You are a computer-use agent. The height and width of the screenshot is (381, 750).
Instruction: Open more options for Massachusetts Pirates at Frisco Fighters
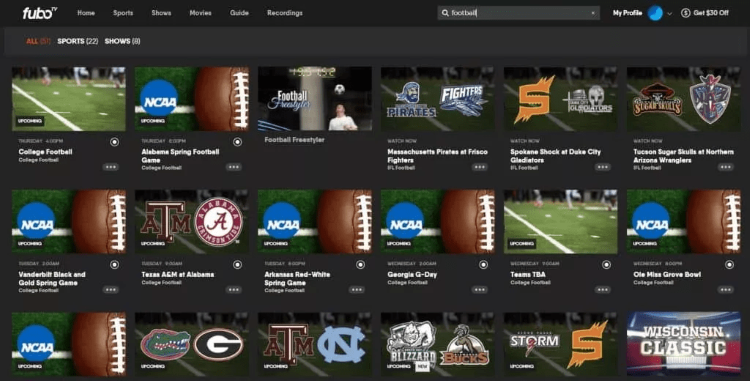tap(479, 167)
